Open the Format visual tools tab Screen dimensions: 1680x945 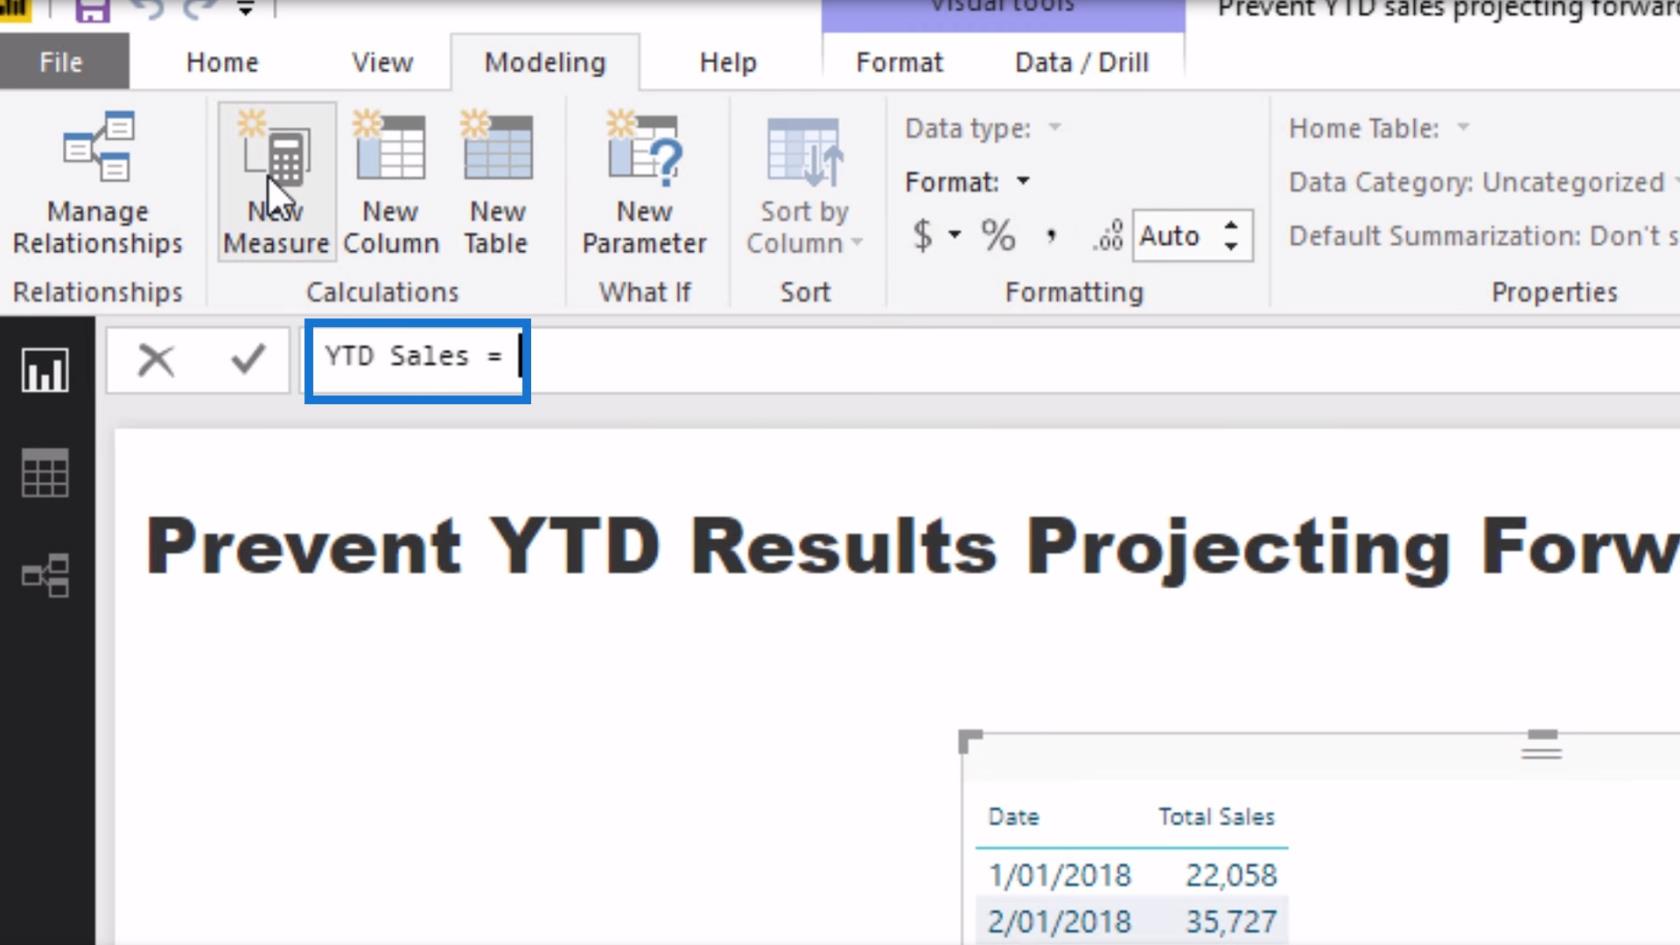click(x=899, y=62)
